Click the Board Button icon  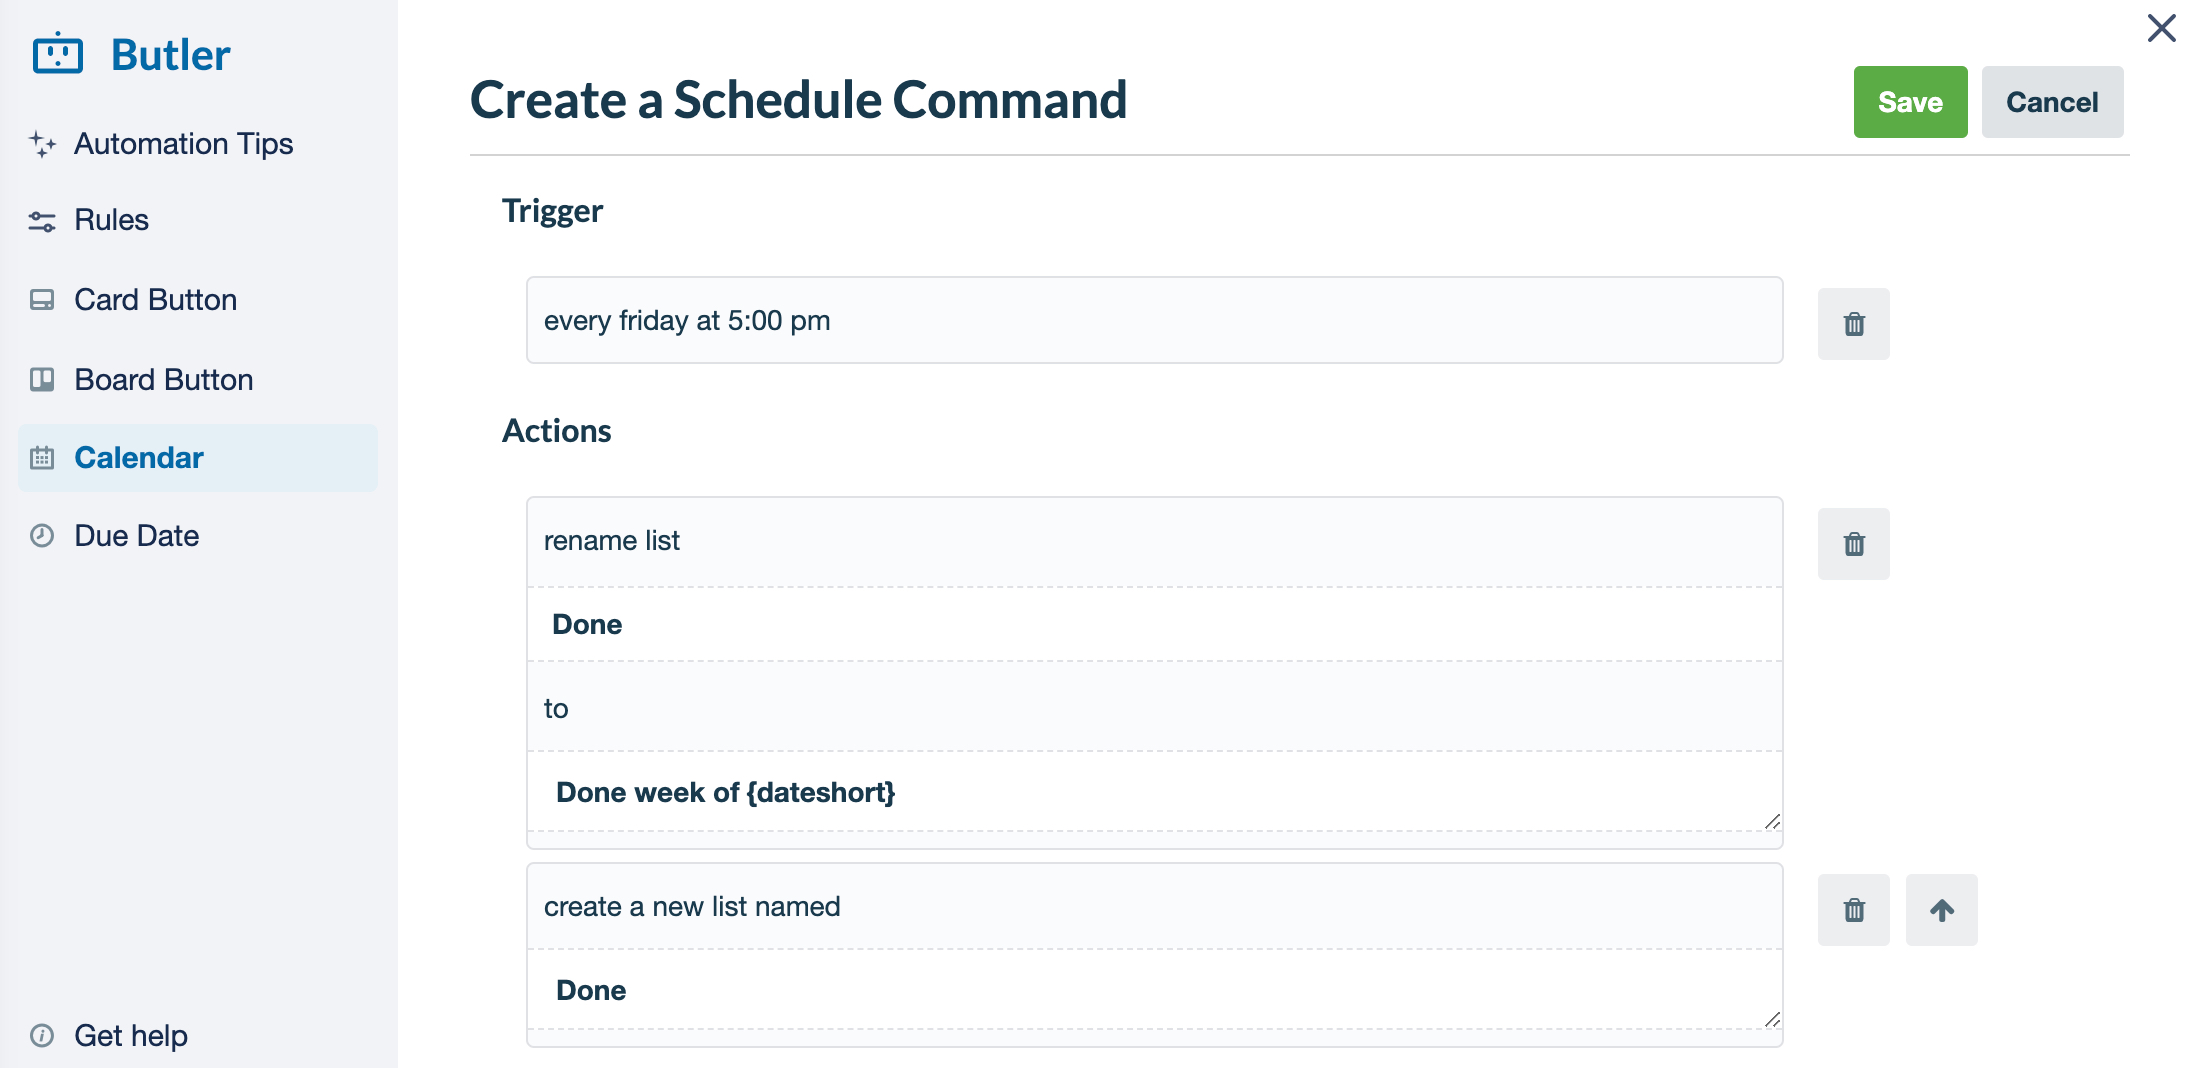click(42, 379)
